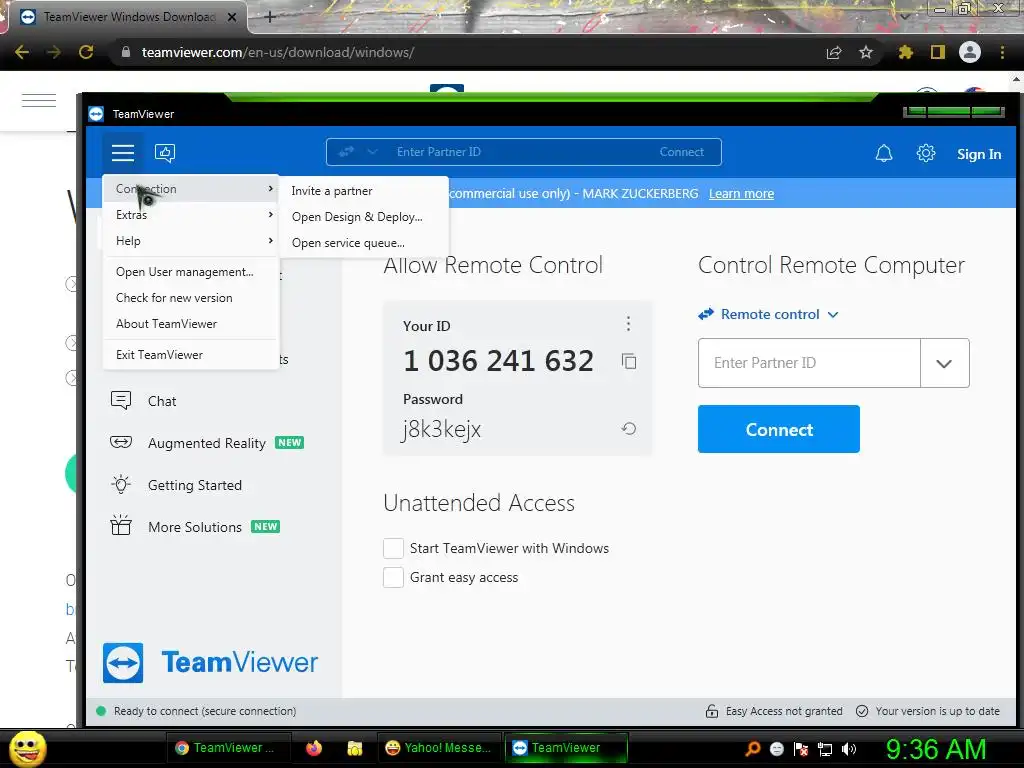The width and height of the screenshot is (1024, 768).
Task: Open the TeamViewer hamburger menu
Action: tap(123, 153)
